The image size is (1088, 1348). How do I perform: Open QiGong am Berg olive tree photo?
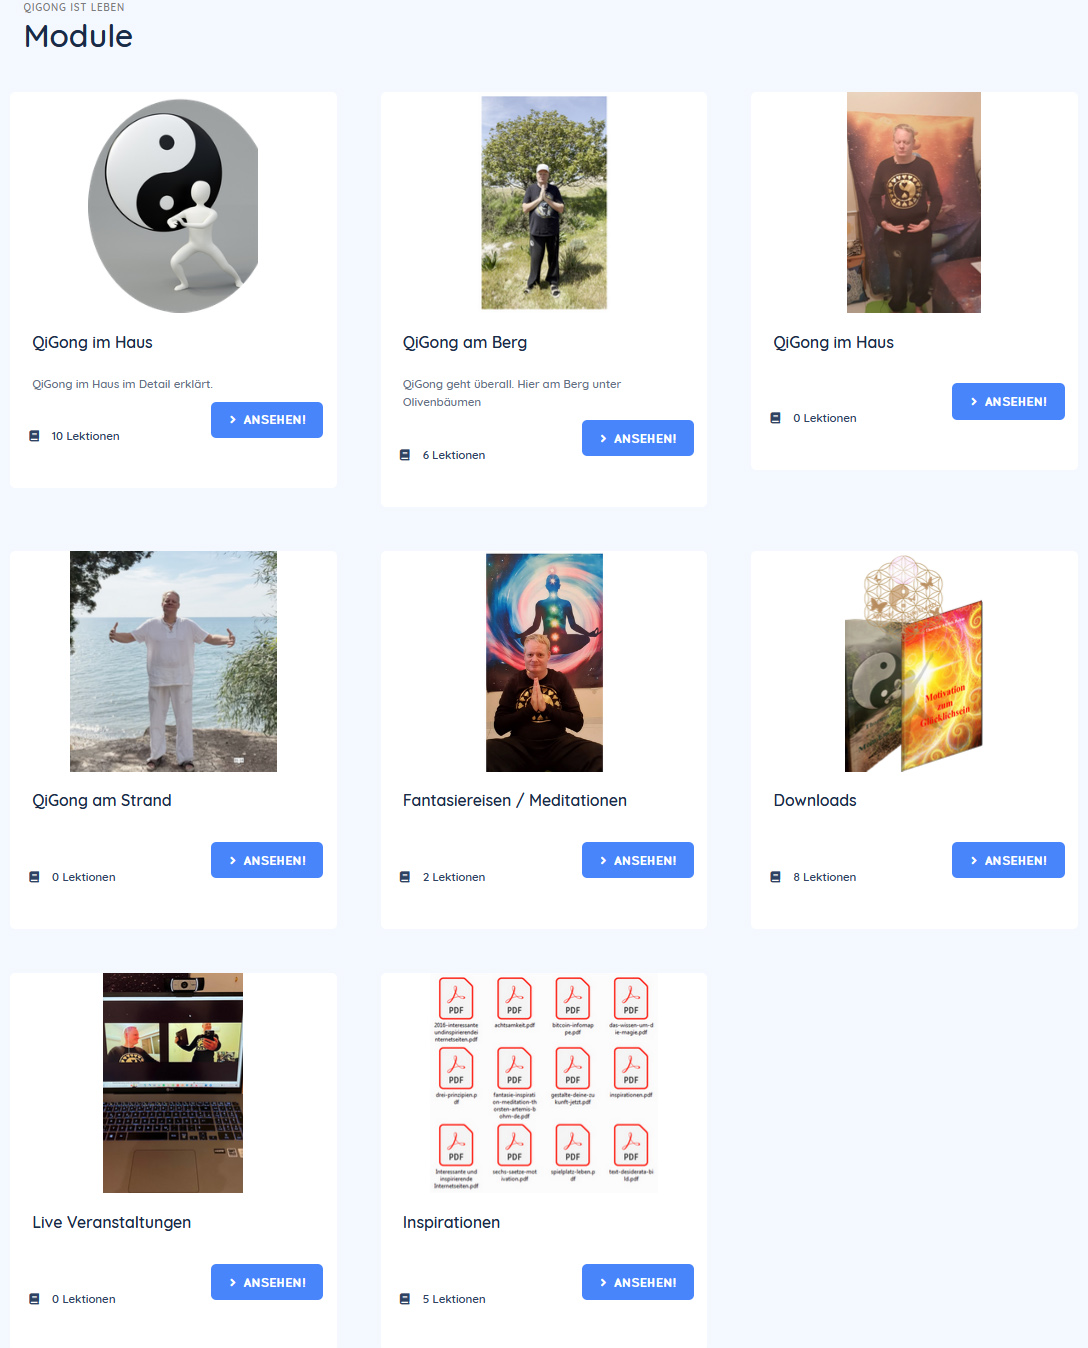[x=544, y=203]
